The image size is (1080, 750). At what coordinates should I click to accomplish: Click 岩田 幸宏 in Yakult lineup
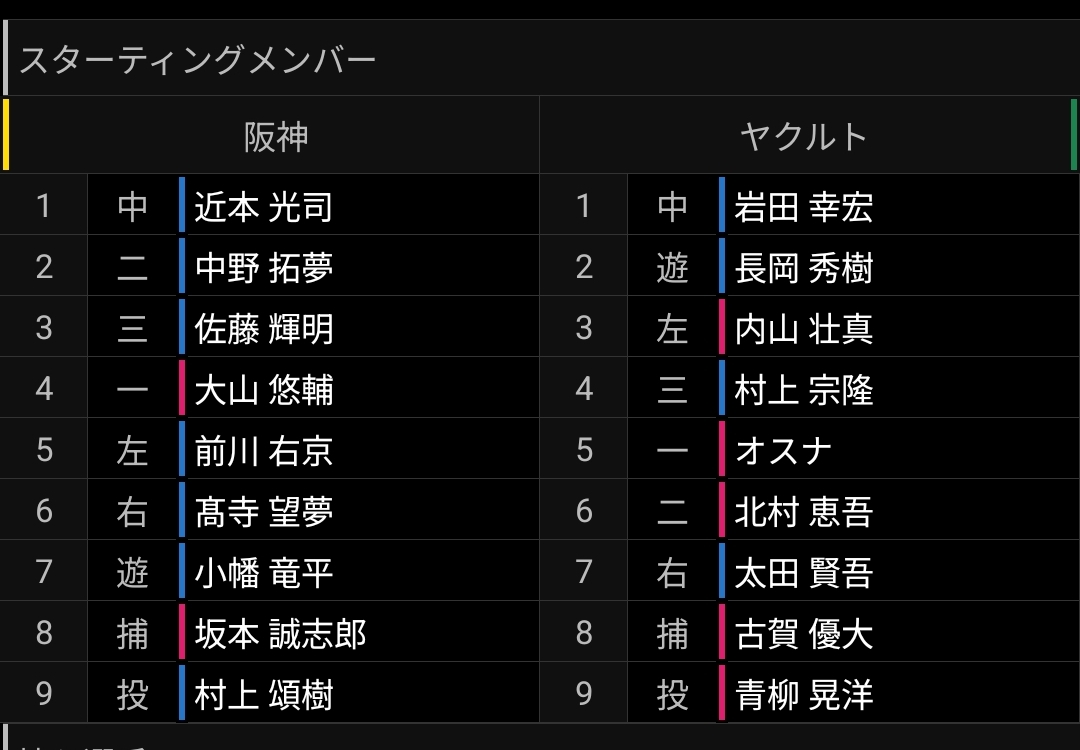pyautogui.click(x=803, y=206)
